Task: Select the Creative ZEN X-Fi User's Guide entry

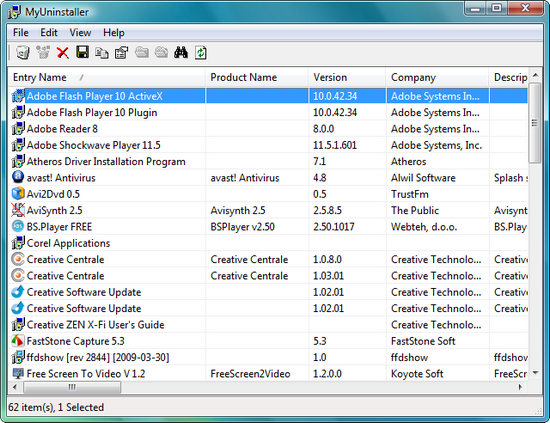Action: point(95,324)
